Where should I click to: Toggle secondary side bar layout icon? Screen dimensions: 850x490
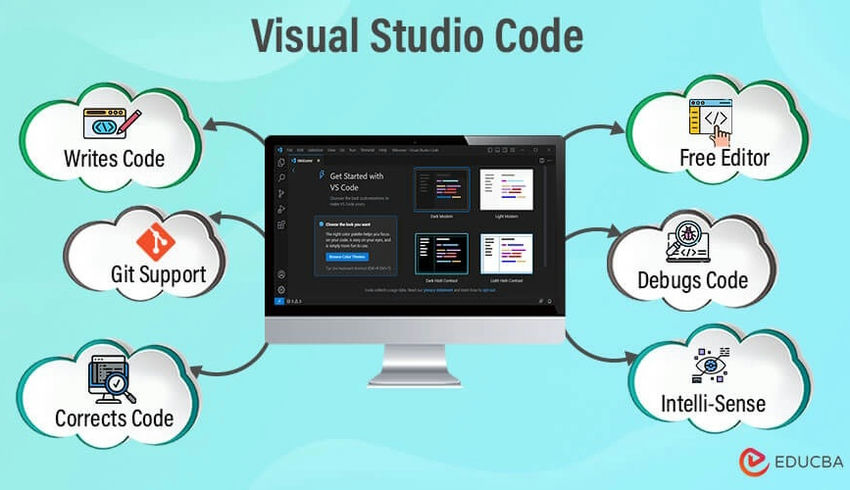(505, 150)
